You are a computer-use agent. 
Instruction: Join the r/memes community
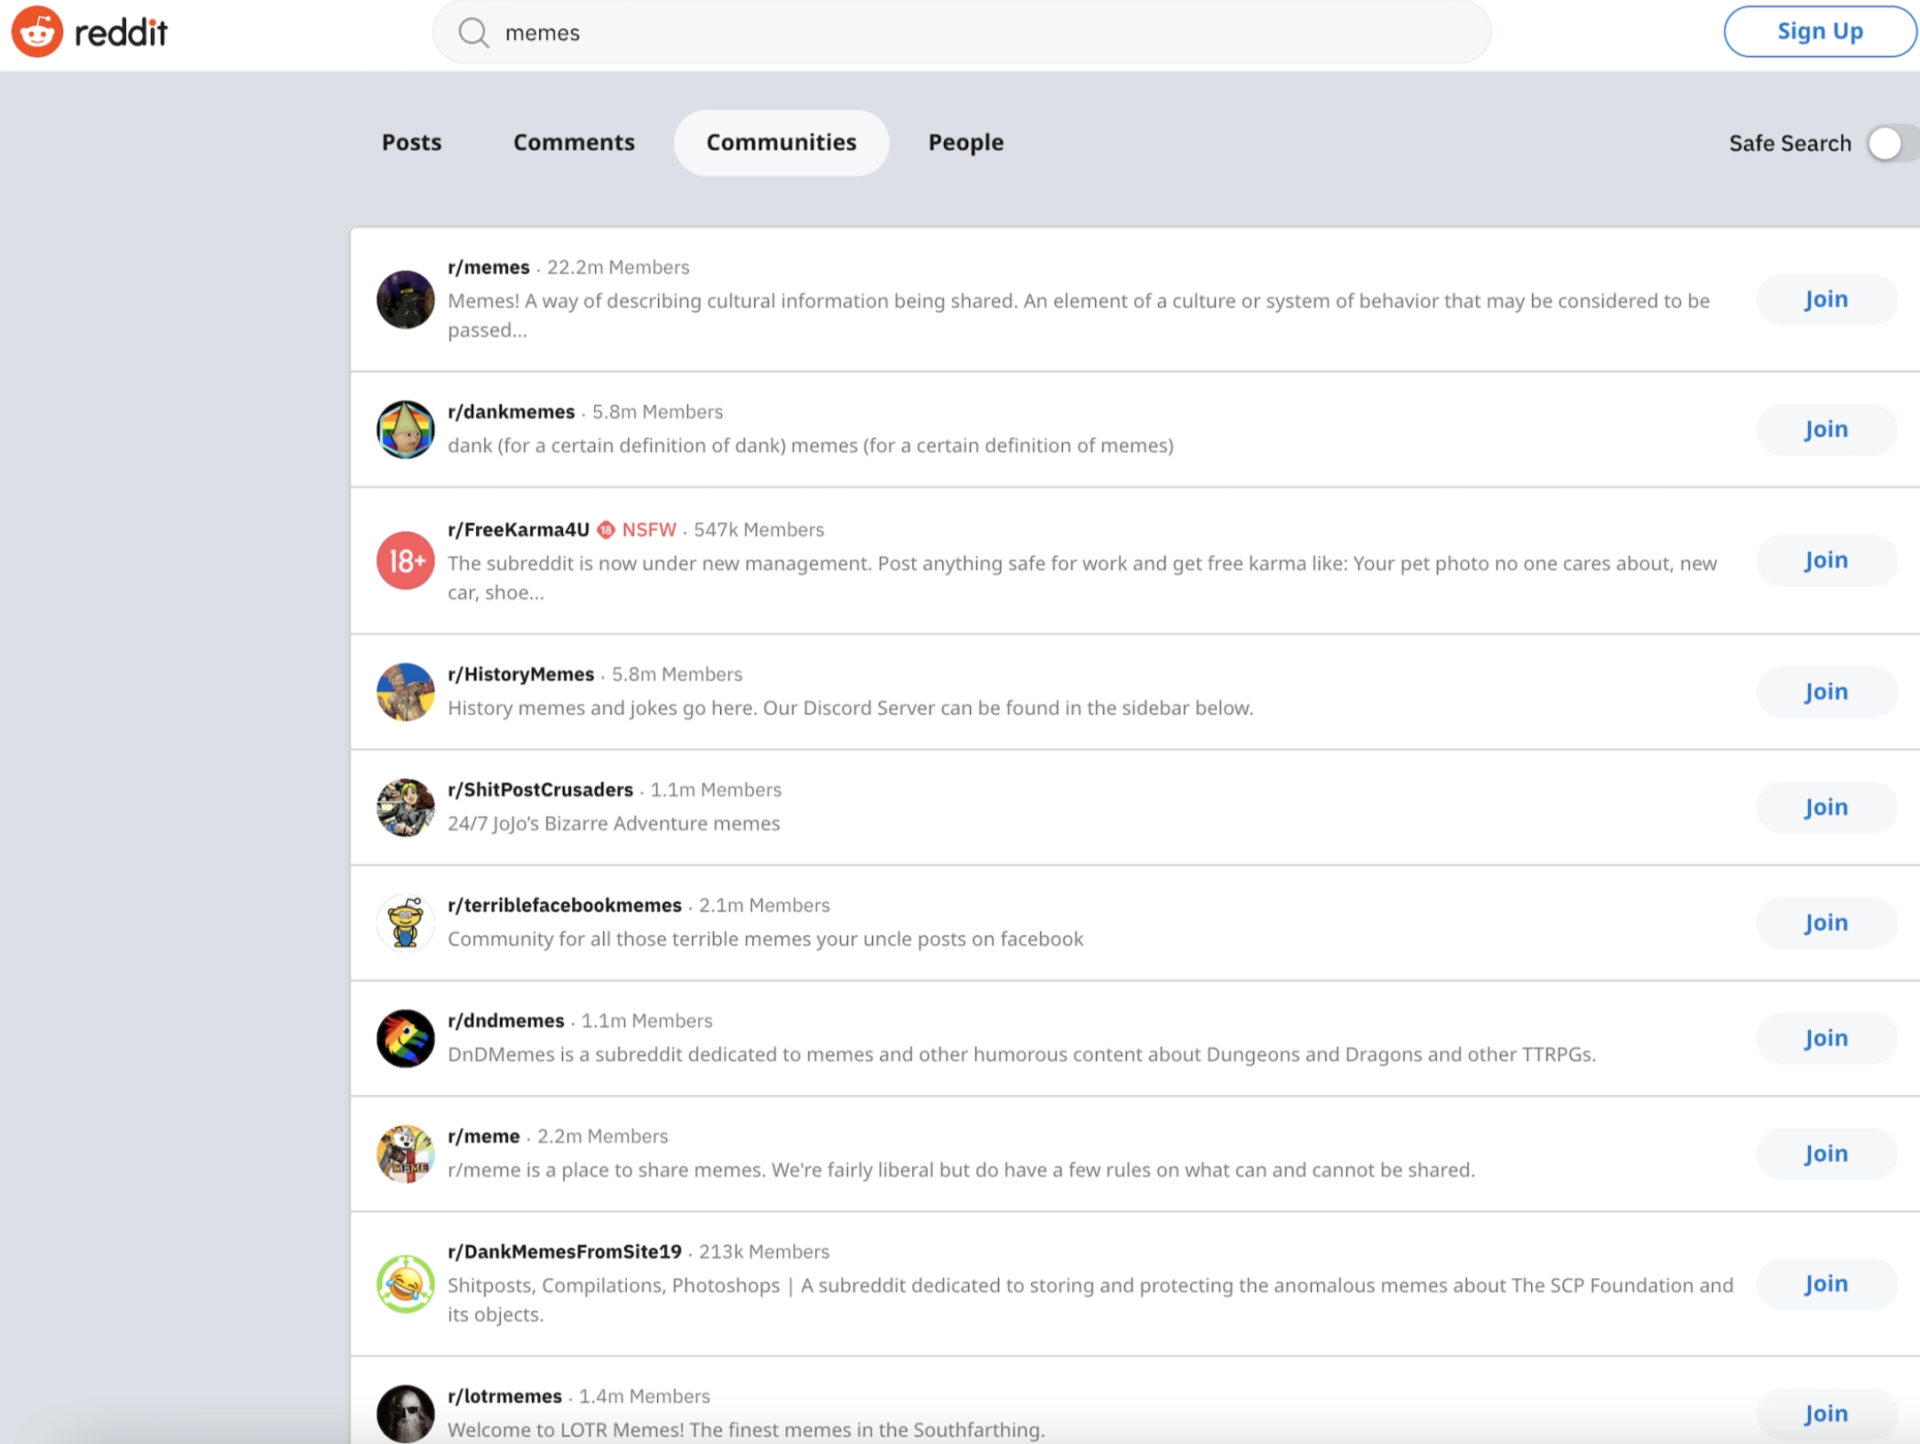coord(1826,299)
